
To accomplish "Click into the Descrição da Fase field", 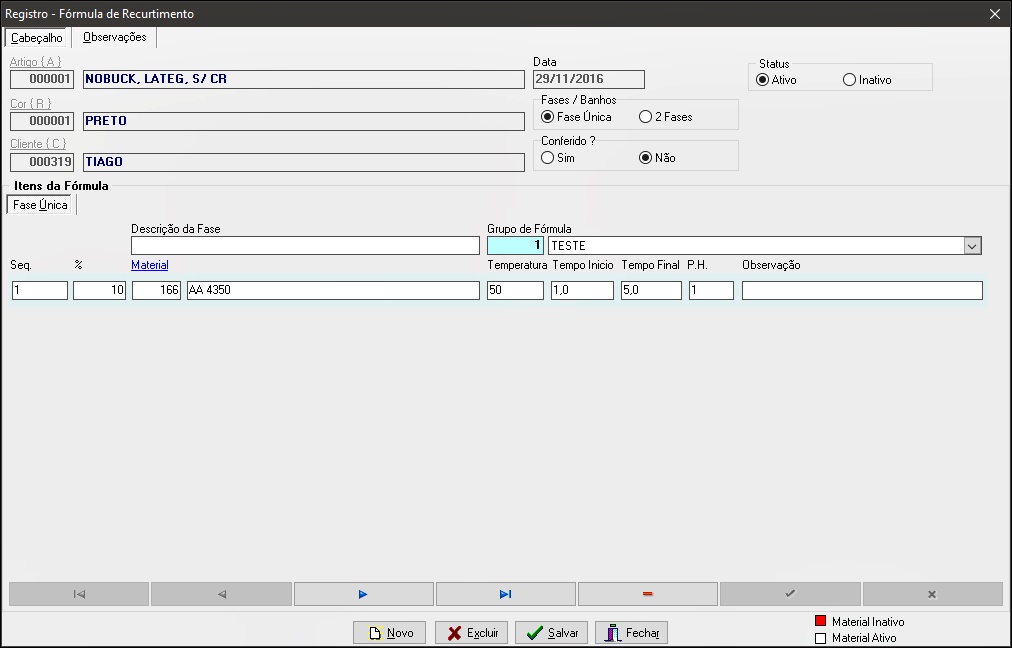I will [305, 246].
